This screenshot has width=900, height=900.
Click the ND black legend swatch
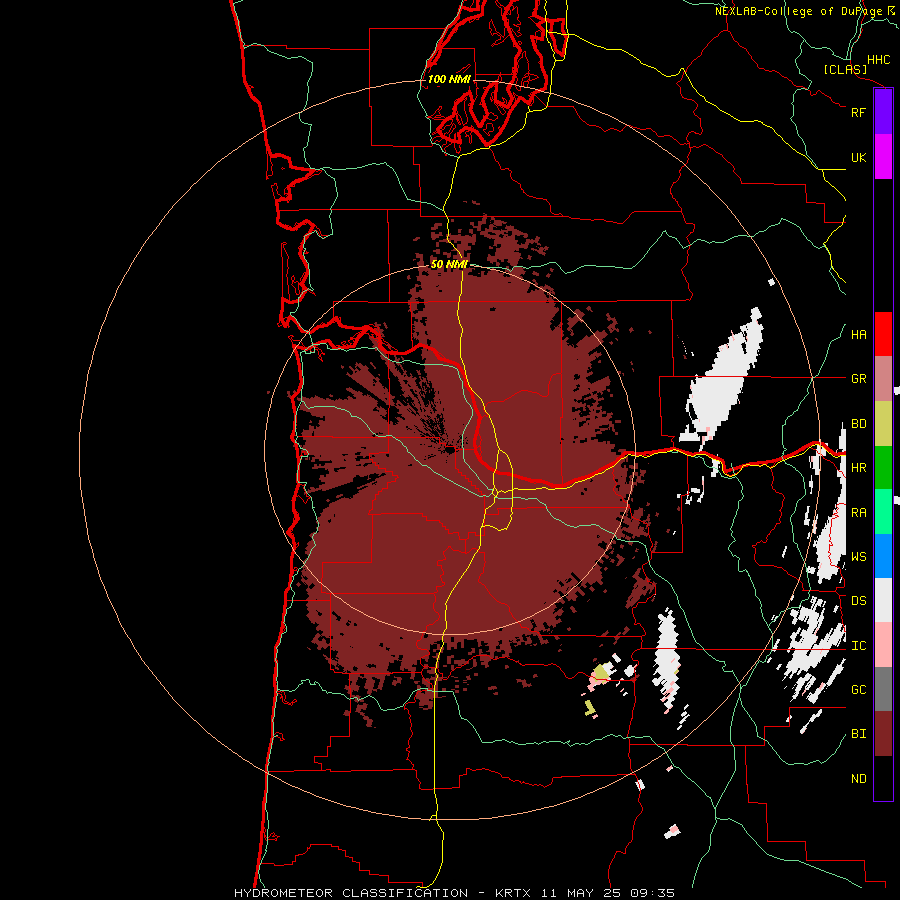[883, 778]
